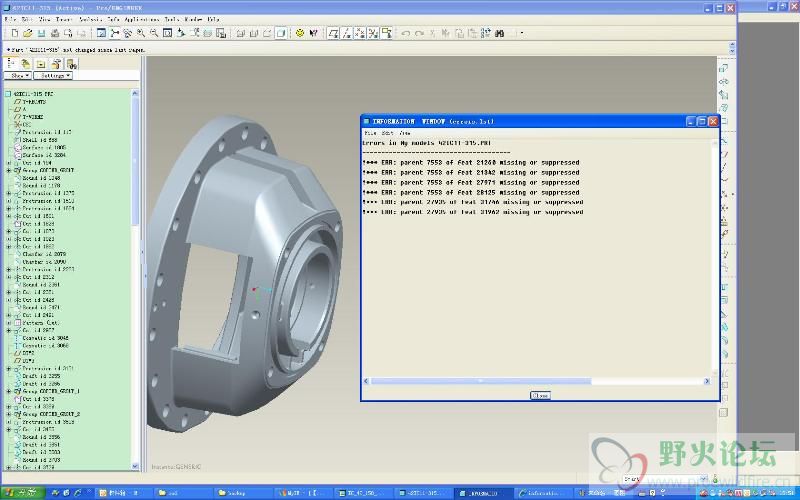Click Information Window scroll right arrow
Screen dimensions: 800x500
tap(707, 381)
